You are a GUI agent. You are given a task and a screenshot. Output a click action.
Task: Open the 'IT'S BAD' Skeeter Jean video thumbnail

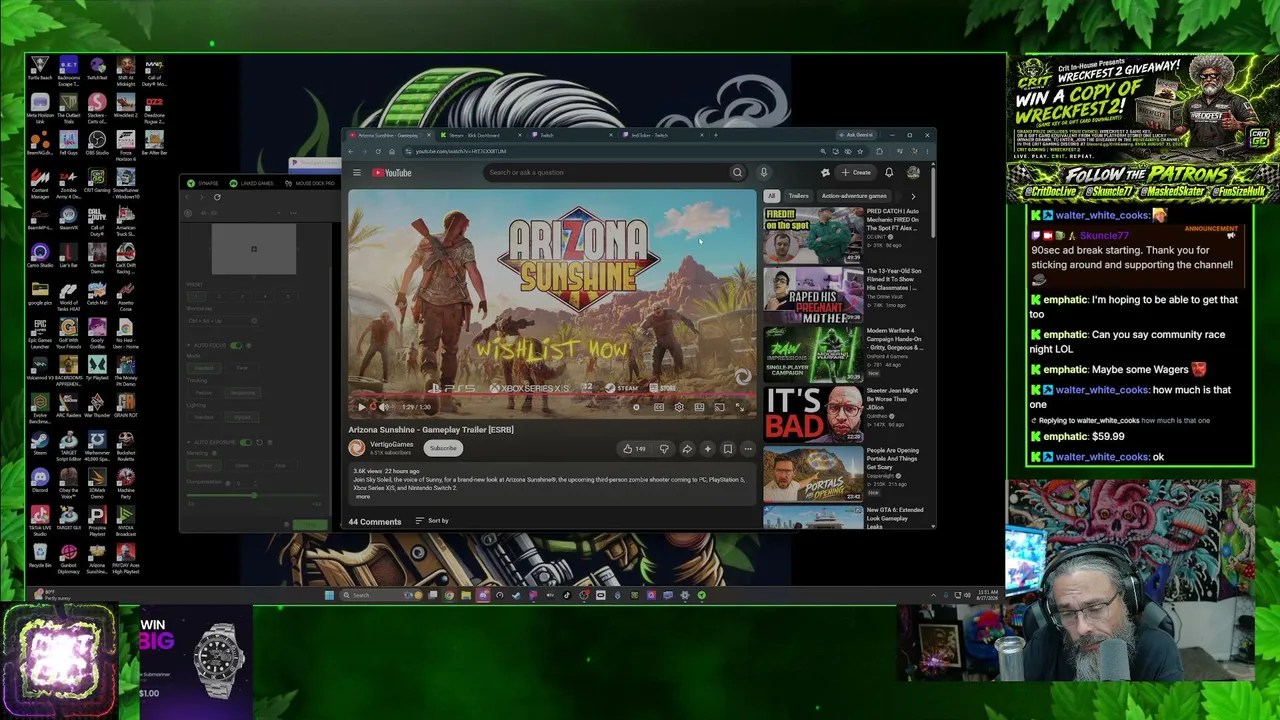(x=813, y=415)
